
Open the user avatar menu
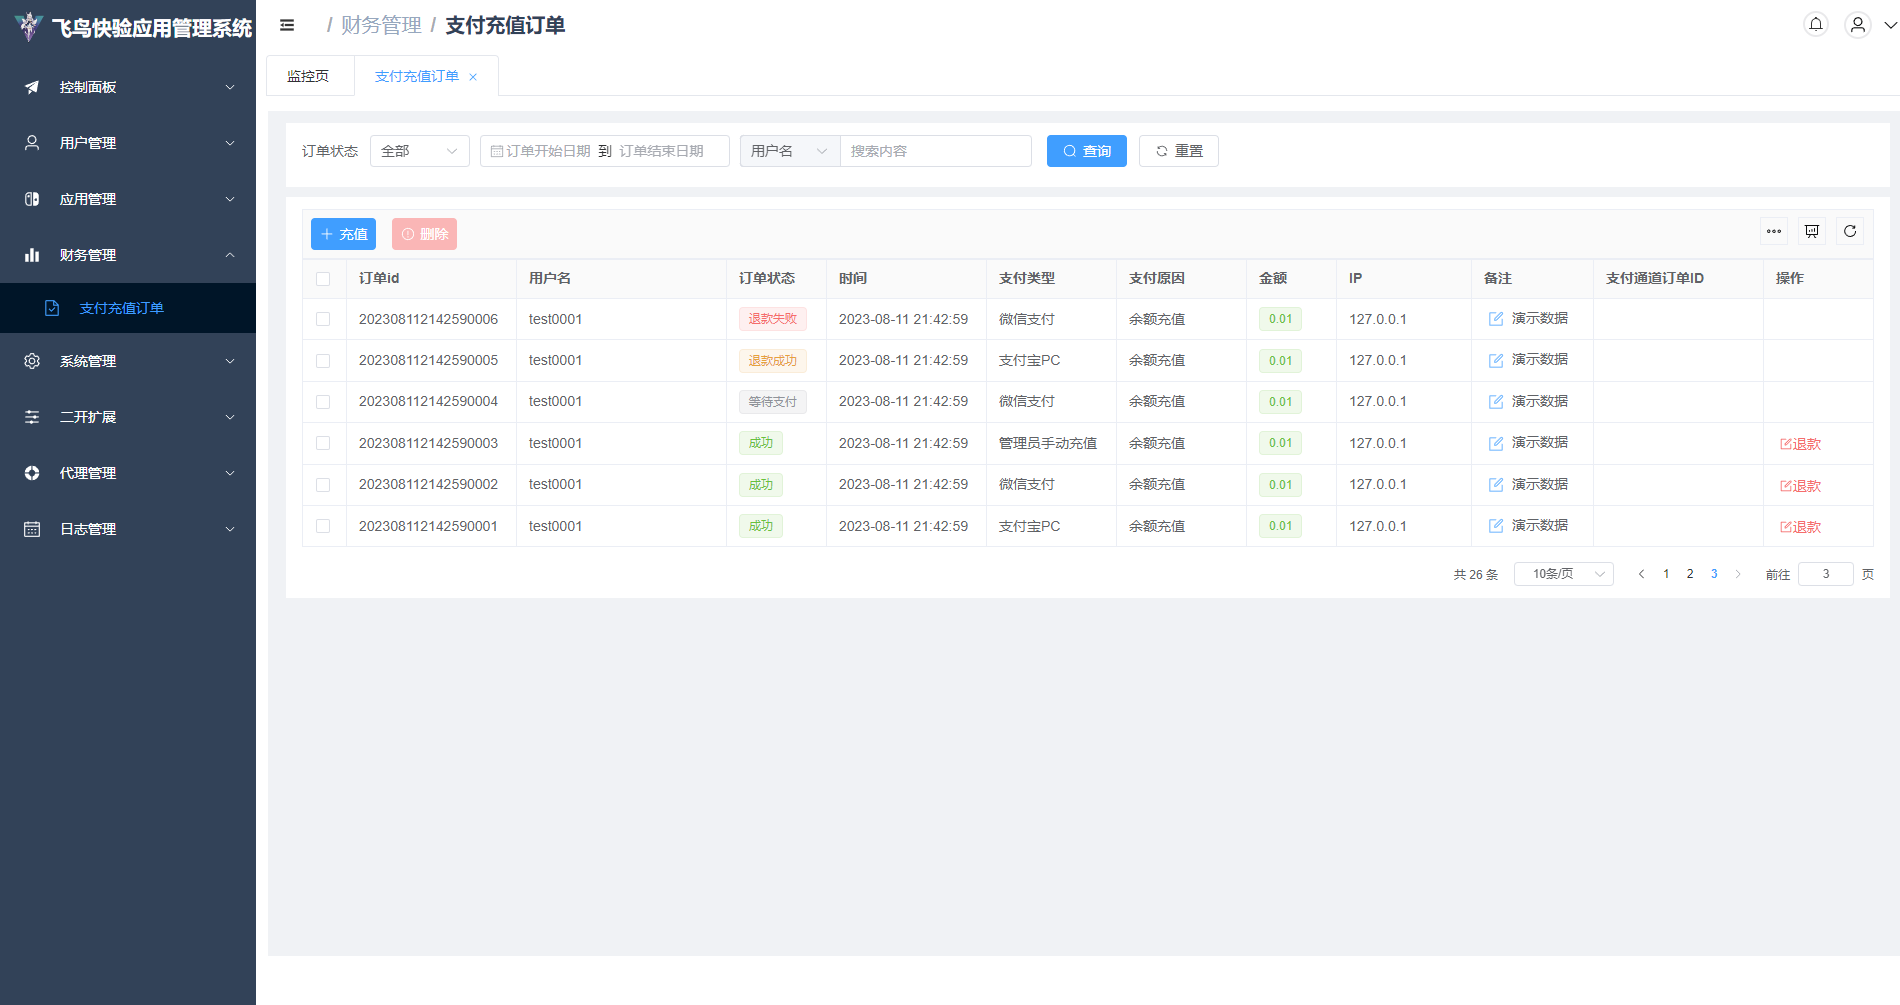click(1857, 25)
